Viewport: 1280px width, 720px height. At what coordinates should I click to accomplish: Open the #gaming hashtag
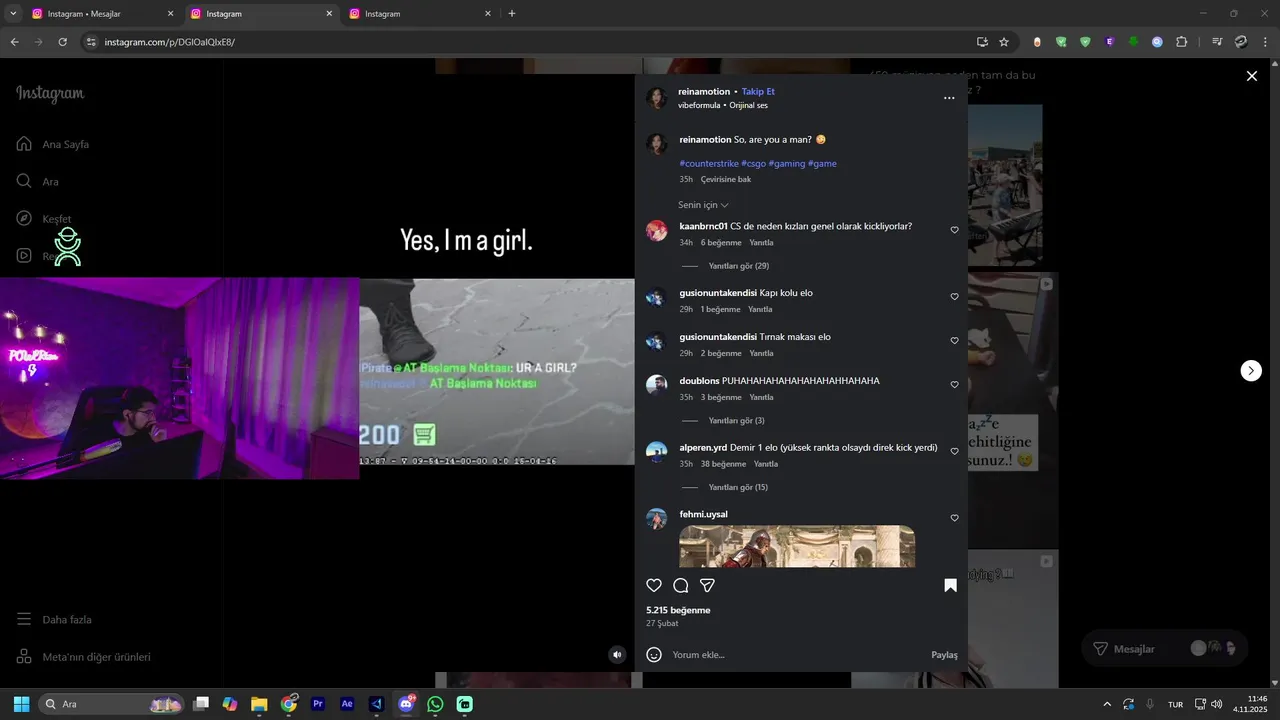[787, 164]
